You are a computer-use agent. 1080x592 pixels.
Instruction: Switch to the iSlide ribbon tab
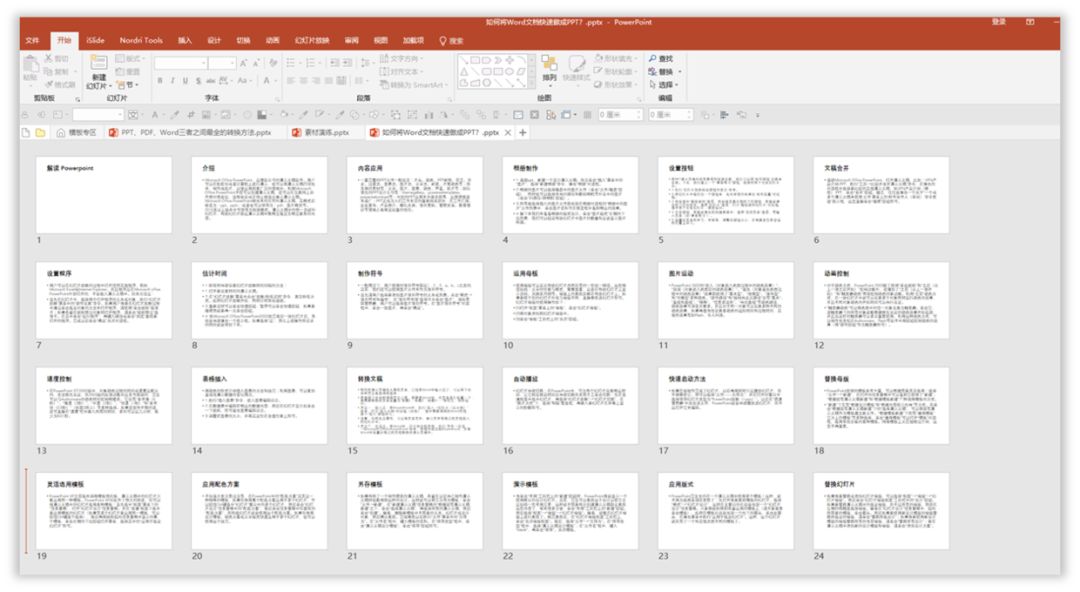pos(95,41)
